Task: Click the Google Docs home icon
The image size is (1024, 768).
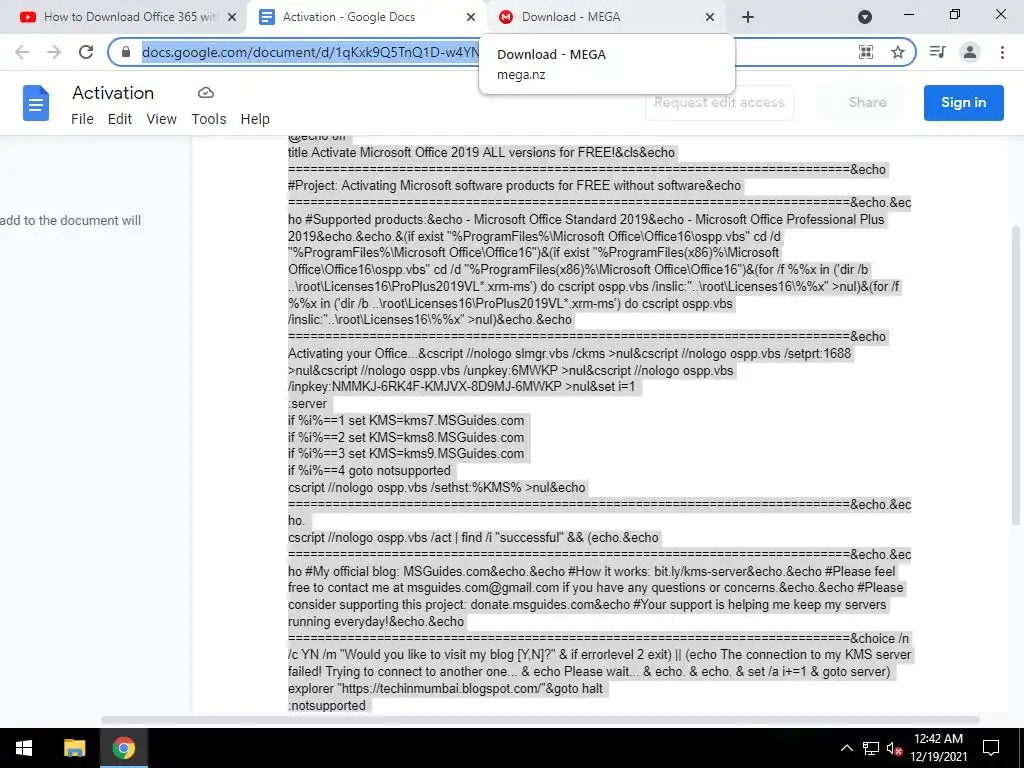Action: pos(36,103)
